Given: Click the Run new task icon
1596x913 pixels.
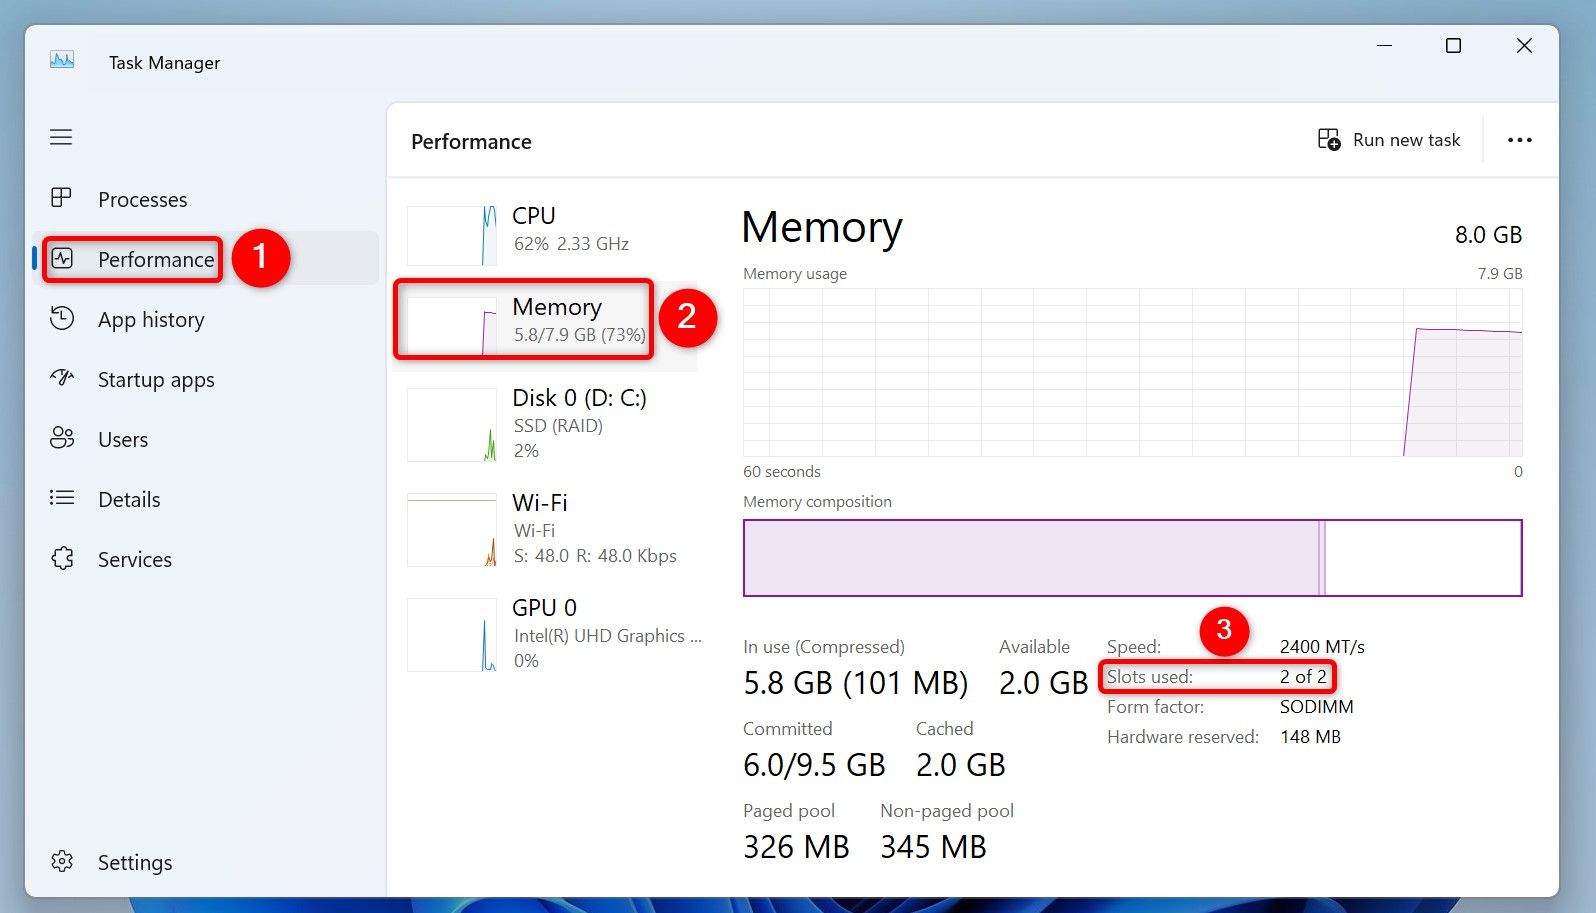Looking at the screenshot, I should pos(1328,140).
